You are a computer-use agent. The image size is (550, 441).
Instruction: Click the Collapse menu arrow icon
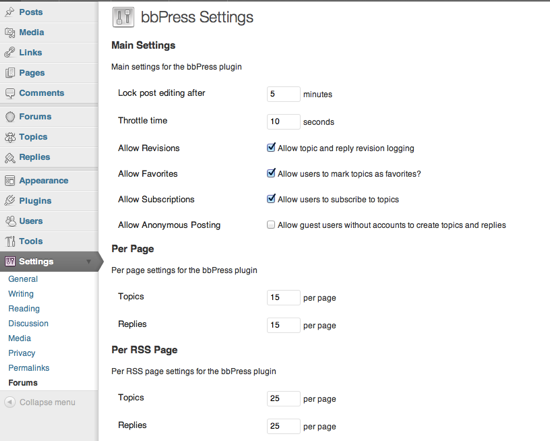pos(10,402)
